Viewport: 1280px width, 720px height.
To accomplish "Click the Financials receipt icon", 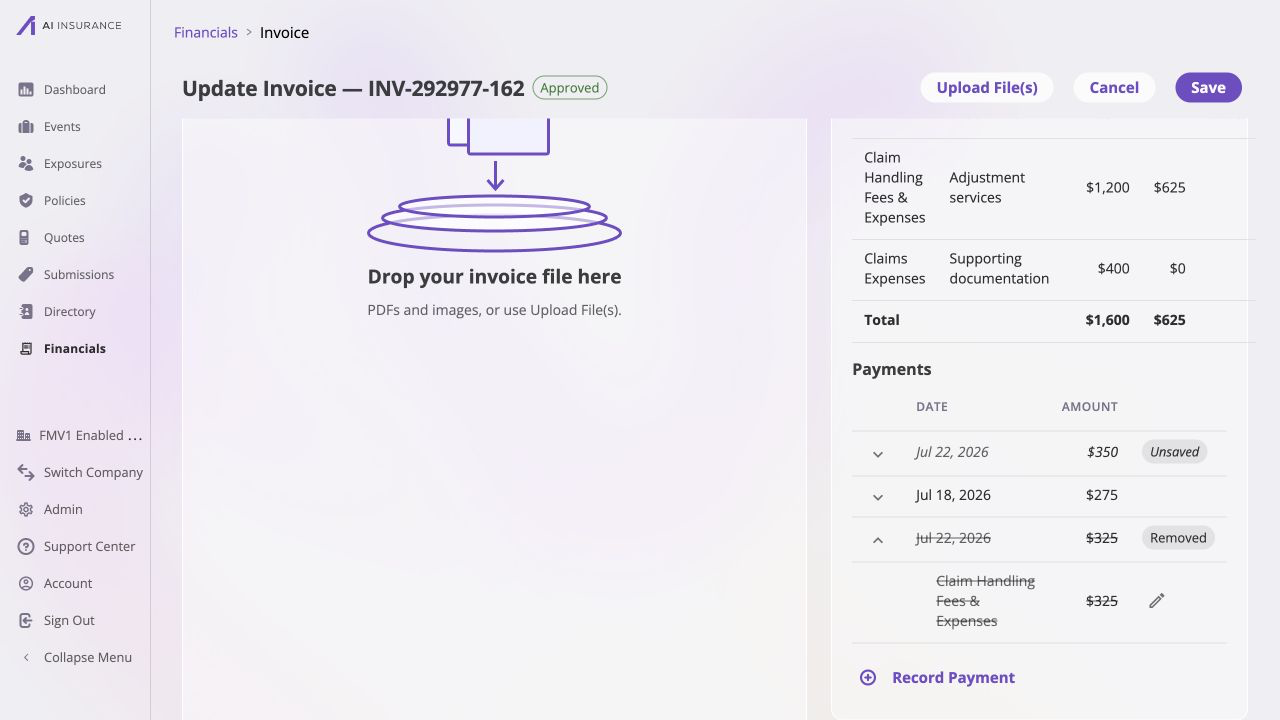I will [x=26, y=349].
